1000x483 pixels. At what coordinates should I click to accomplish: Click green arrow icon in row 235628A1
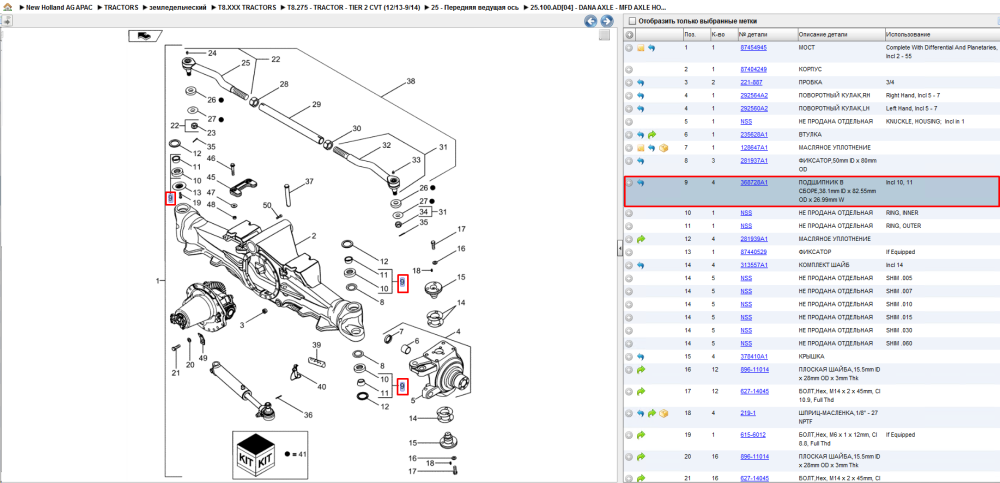651,135
